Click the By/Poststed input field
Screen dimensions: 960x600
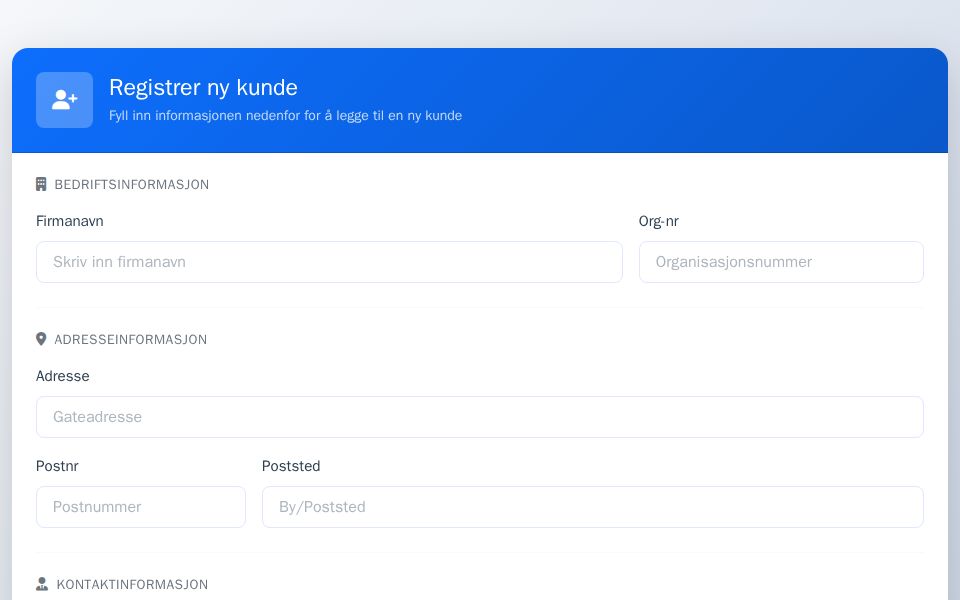[593, 507]
